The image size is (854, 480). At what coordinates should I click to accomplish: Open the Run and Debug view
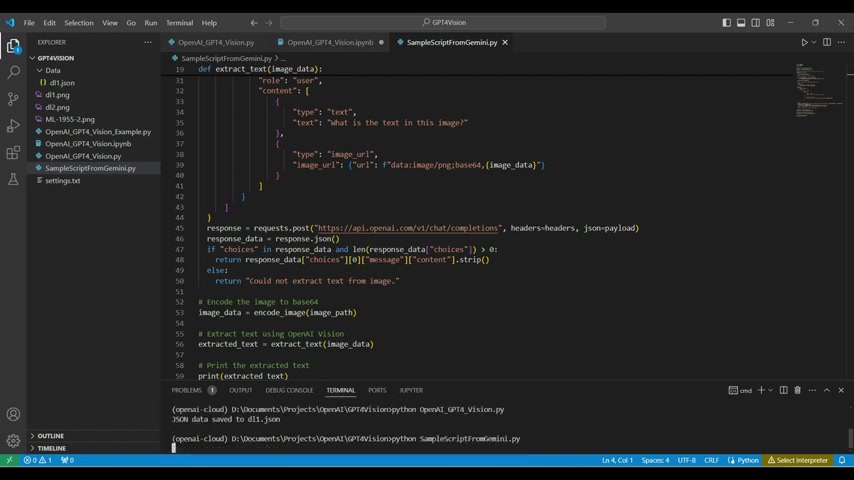pyautogui.click(x=13, y=126)
